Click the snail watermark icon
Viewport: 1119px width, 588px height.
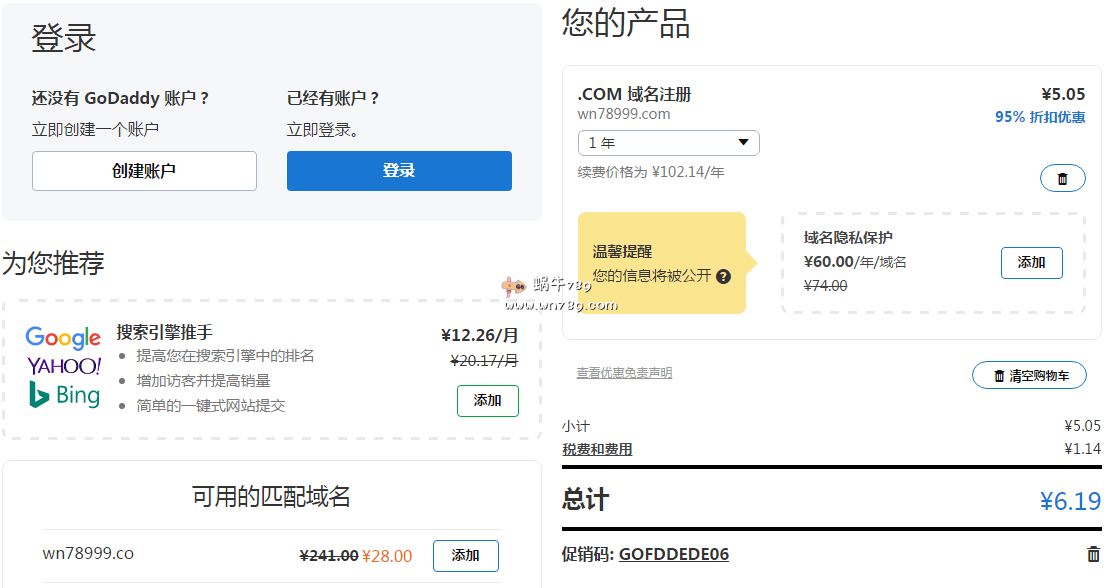pyautogui.click(x=514, y=287)
